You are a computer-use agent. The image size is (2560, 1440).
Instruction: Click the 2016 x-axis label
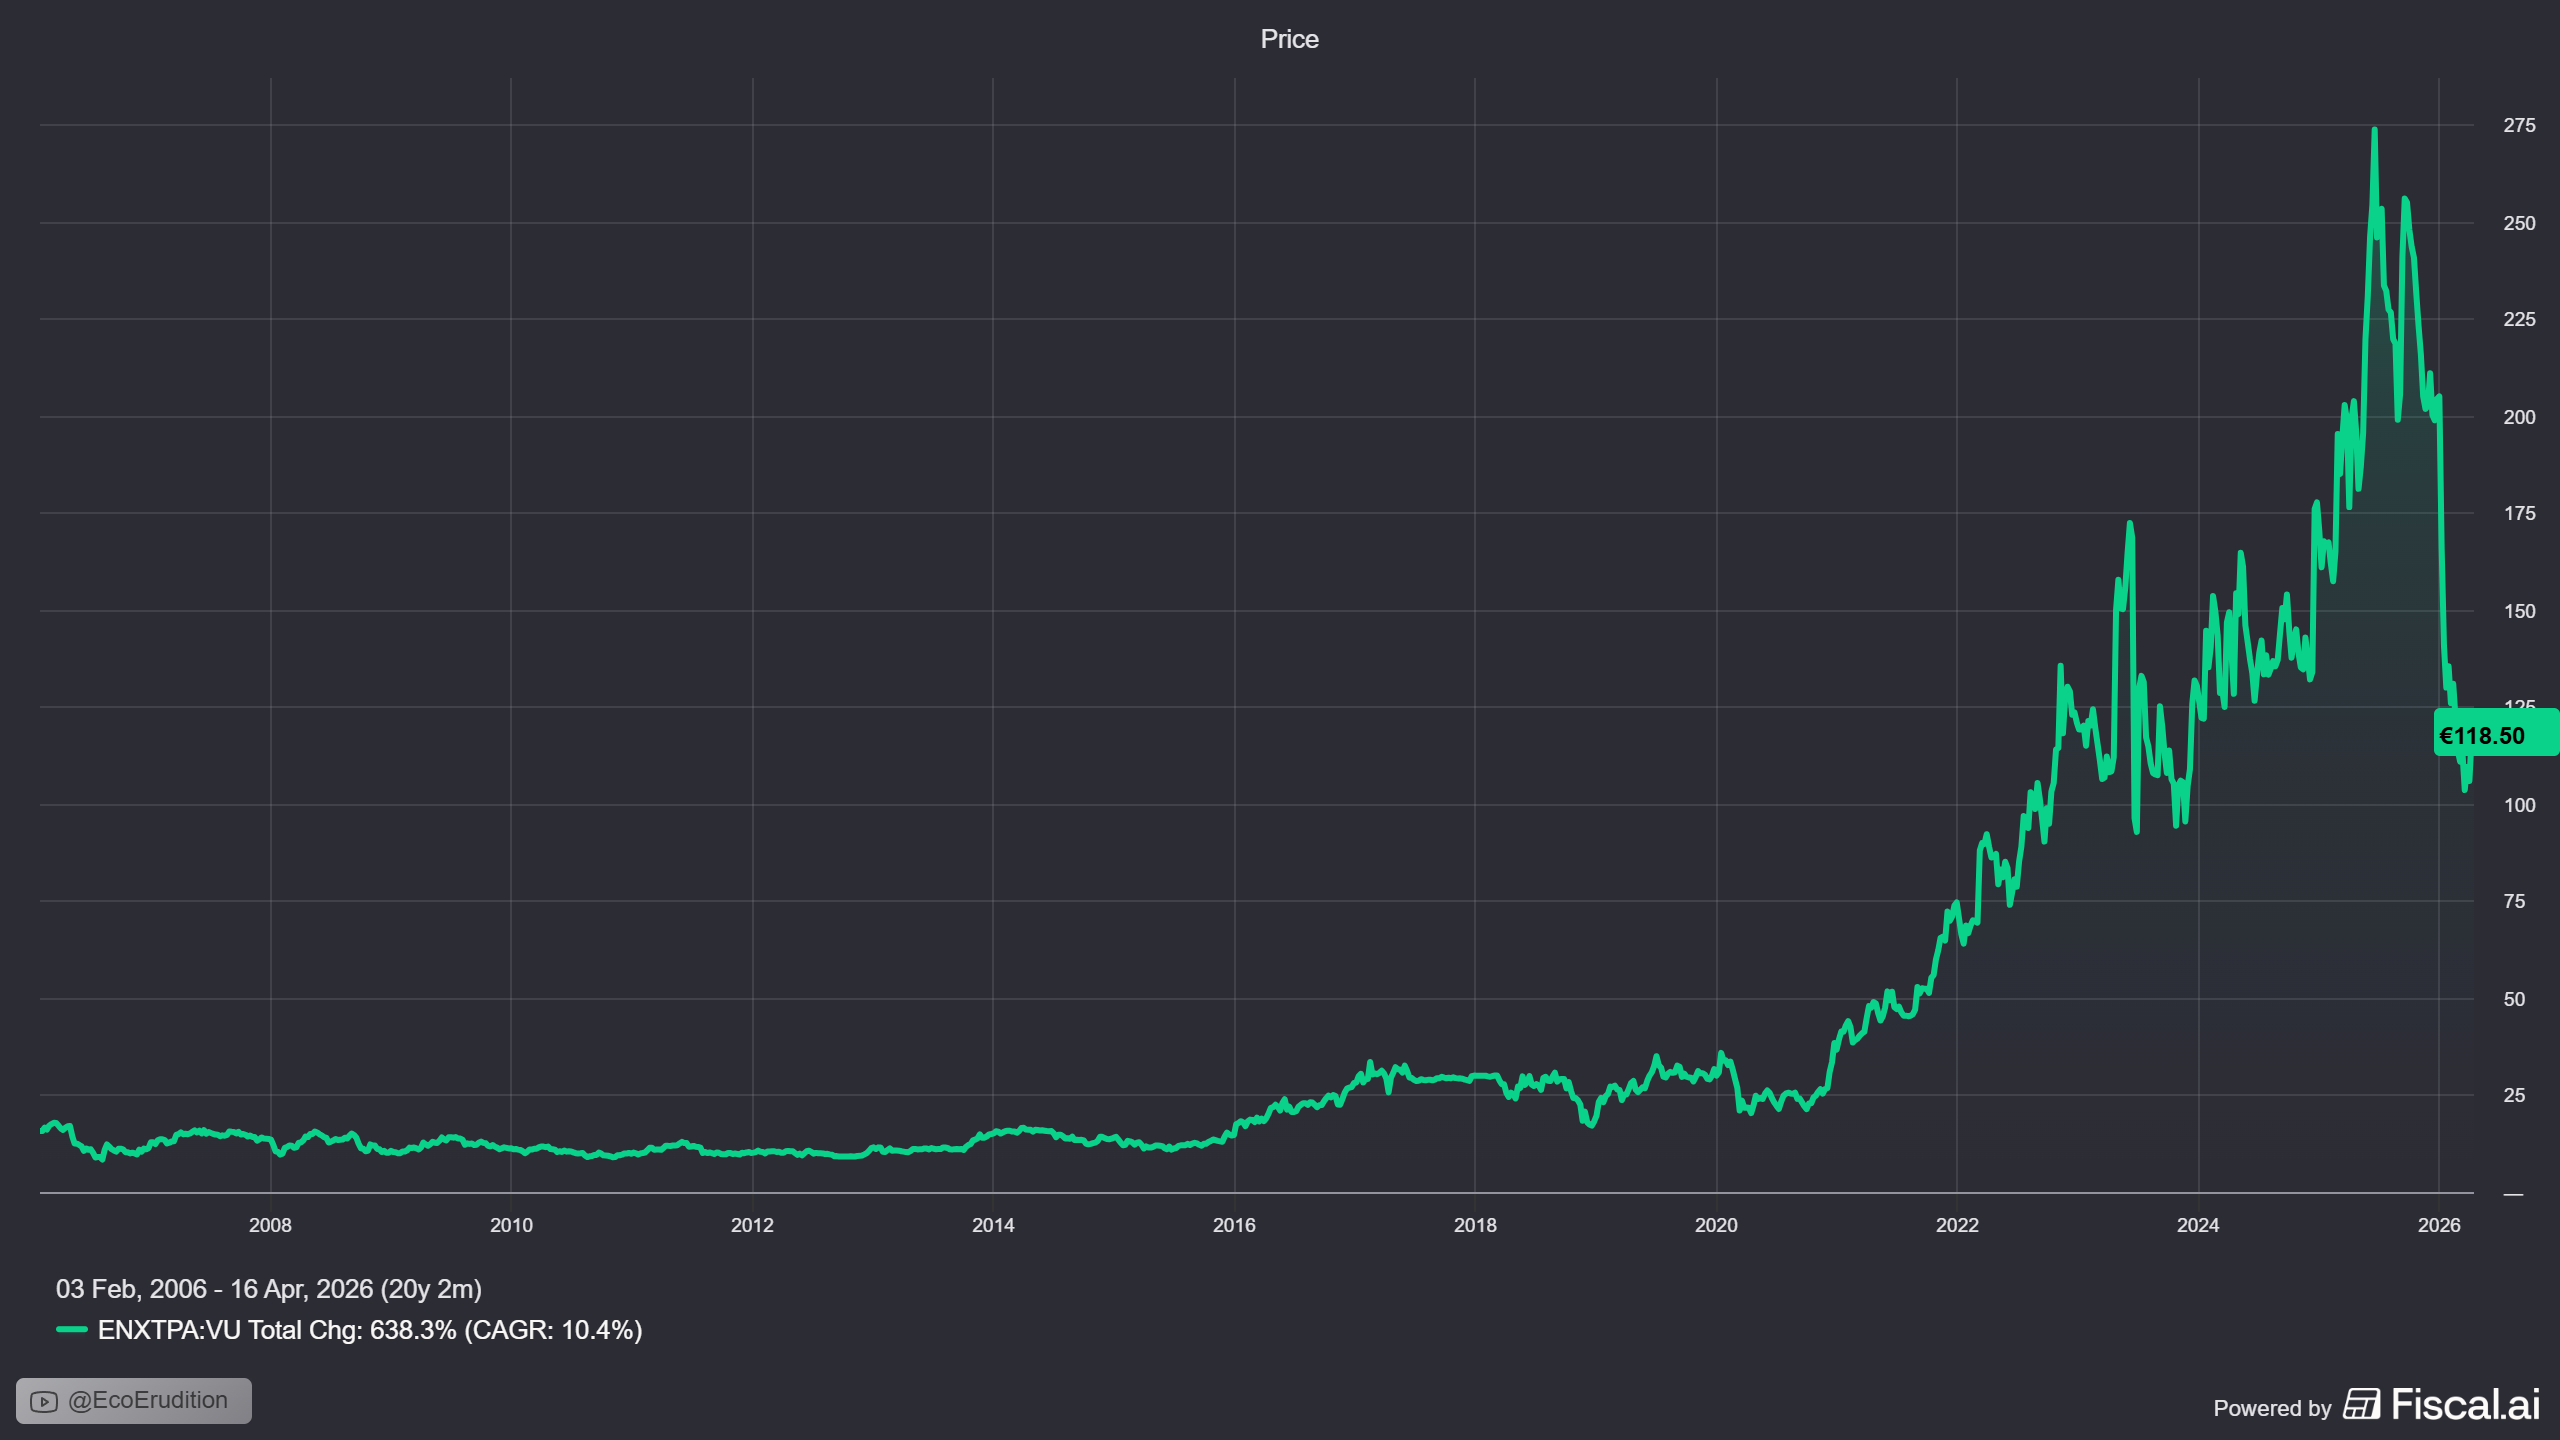(1234, 1225)
